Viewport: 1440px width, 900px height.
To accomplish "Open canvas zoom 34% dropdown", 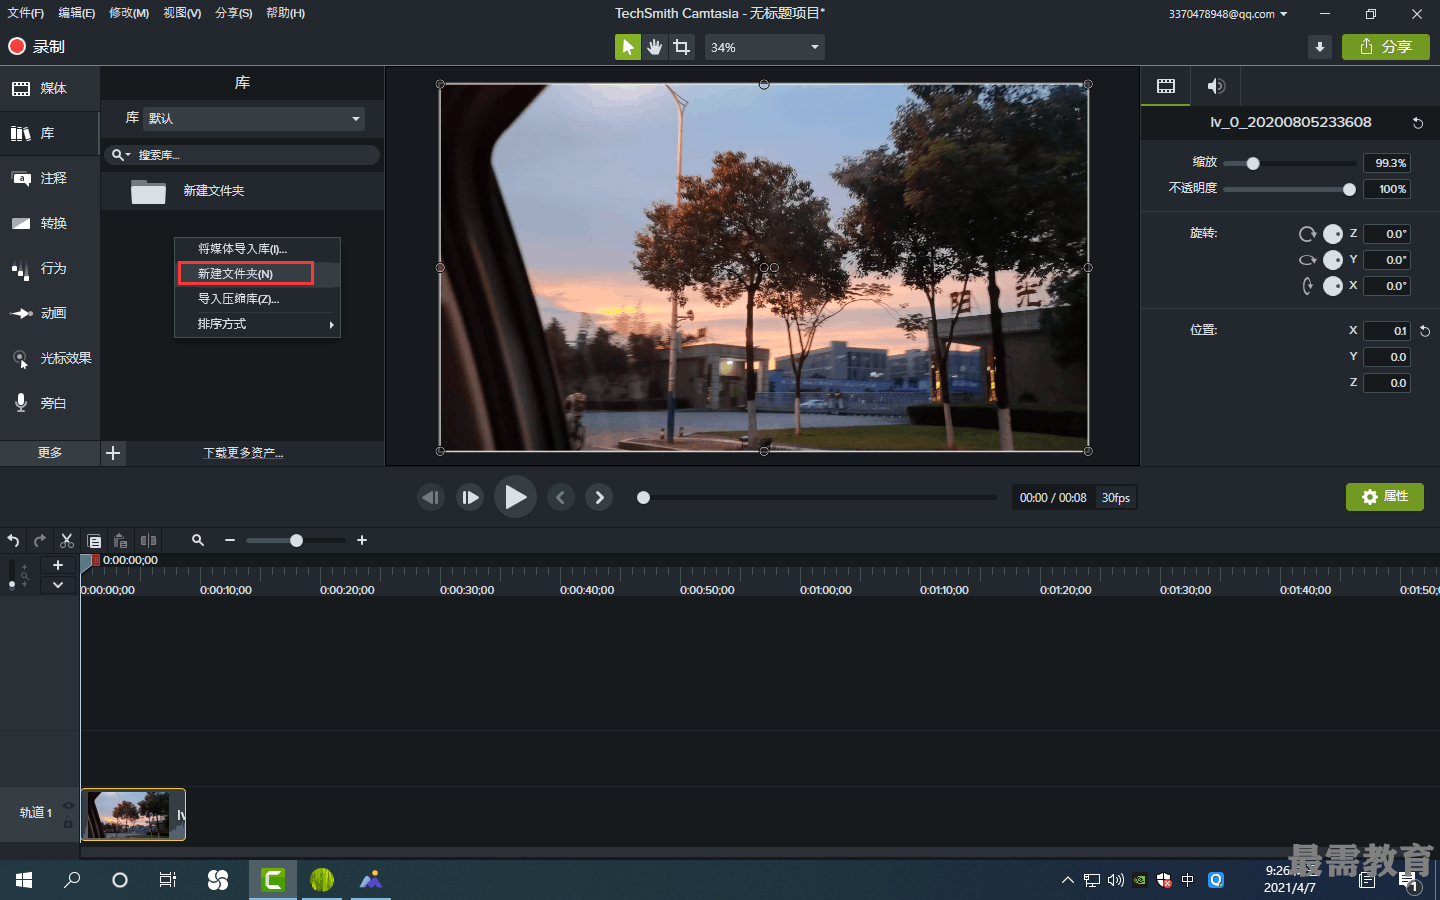I will 765,47.
